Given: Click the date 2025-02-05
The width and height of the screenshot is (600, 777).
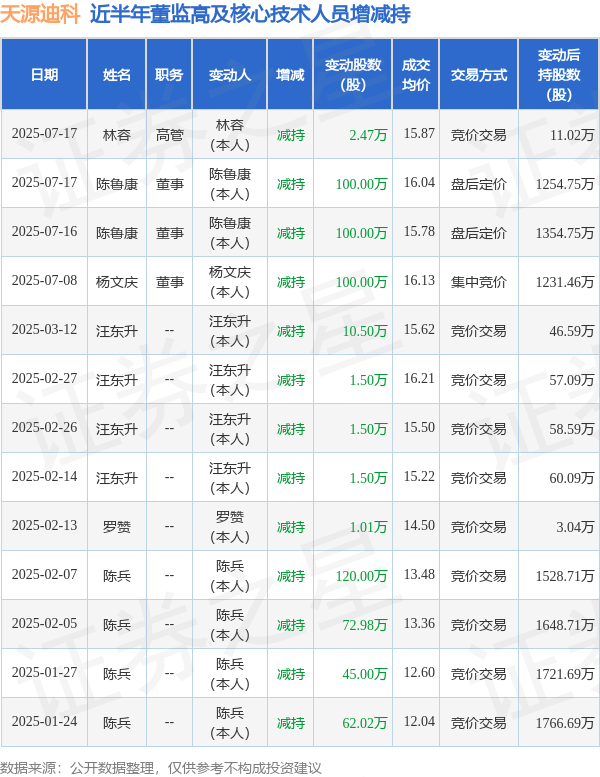Looking at the screenshot, I should click(45, 624).
